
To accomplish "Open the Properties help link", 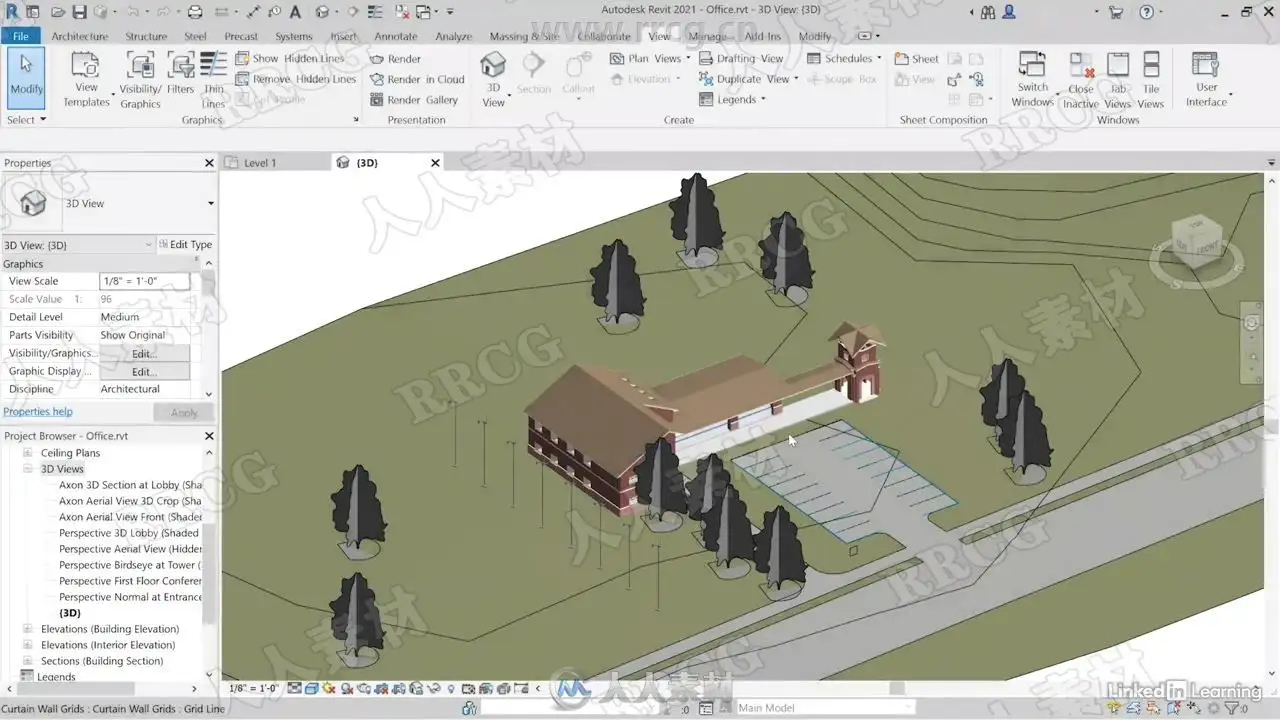I will (38, 412).
